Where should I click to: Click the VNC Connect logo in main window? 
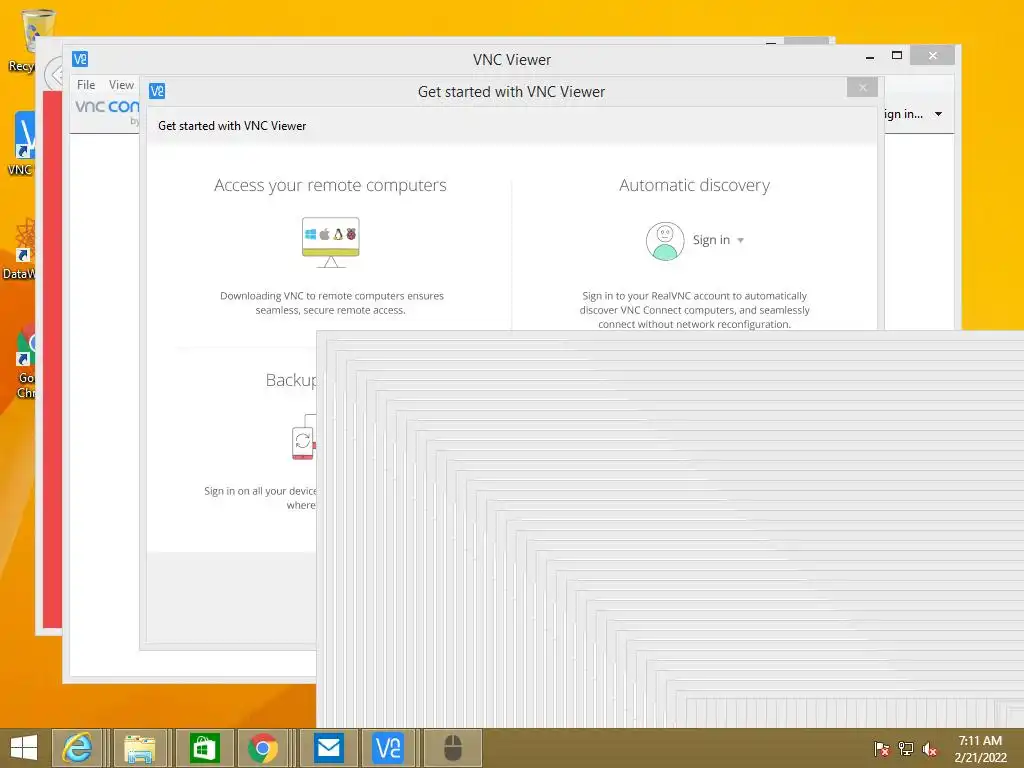click(107, 109)
